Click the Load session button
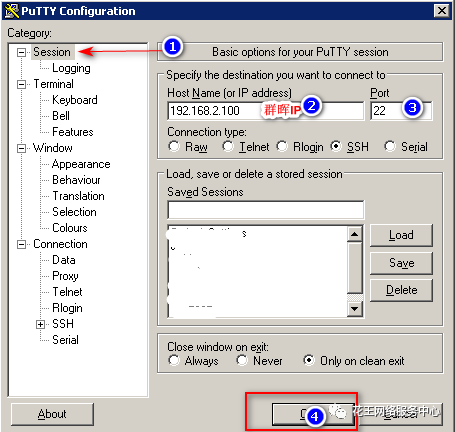Image resolution: width=455 pixels, height=432 pixels. pyautogui.click(x=401, y=235)
